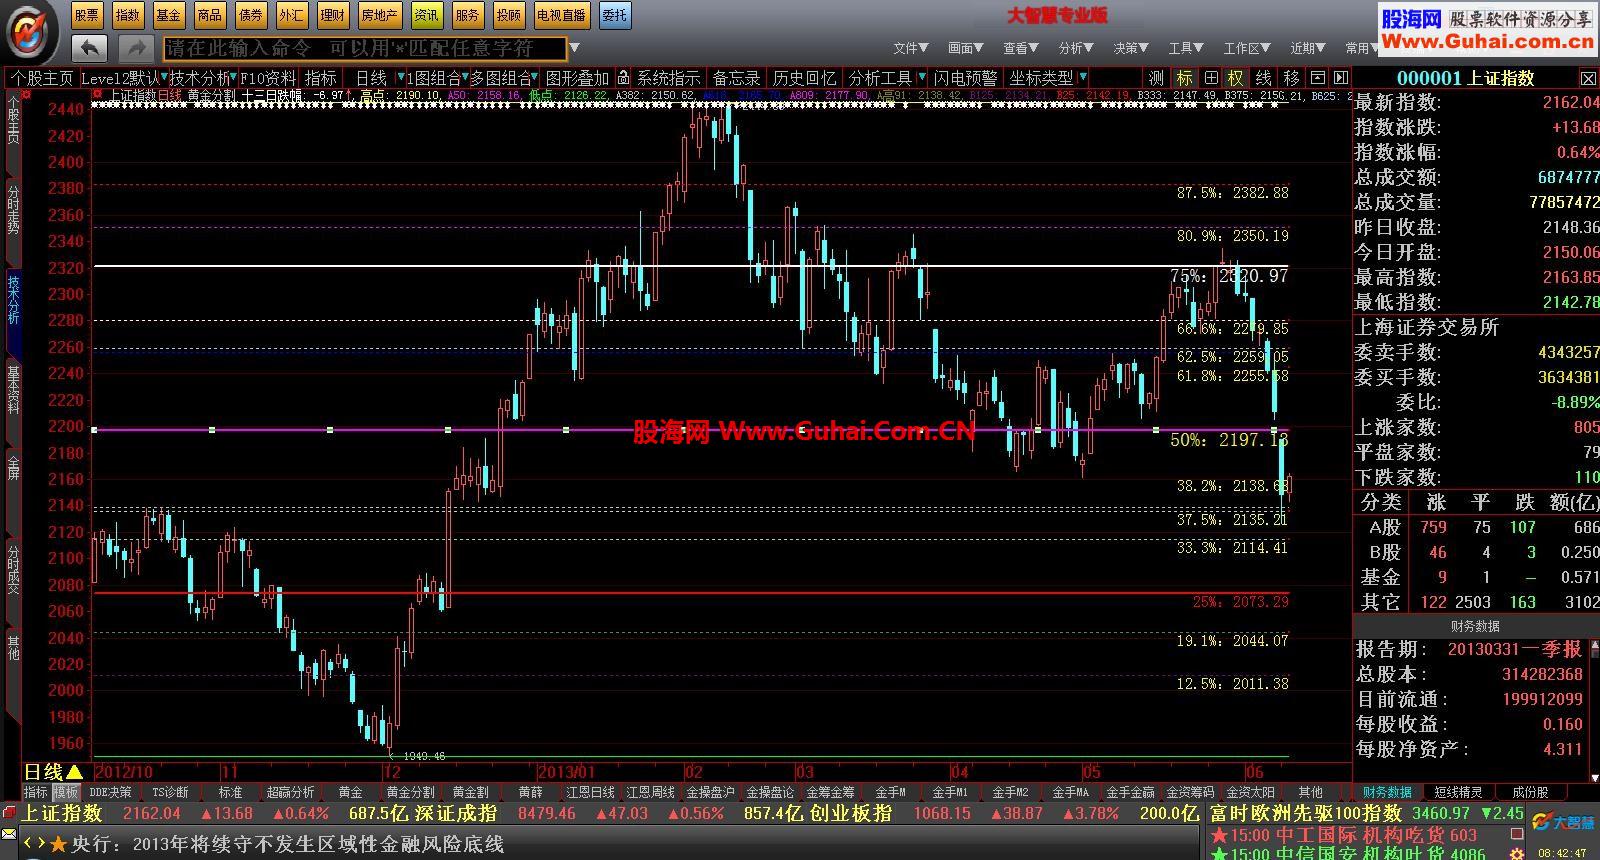Click 系统指示 in the toolbar

point(669,77)
